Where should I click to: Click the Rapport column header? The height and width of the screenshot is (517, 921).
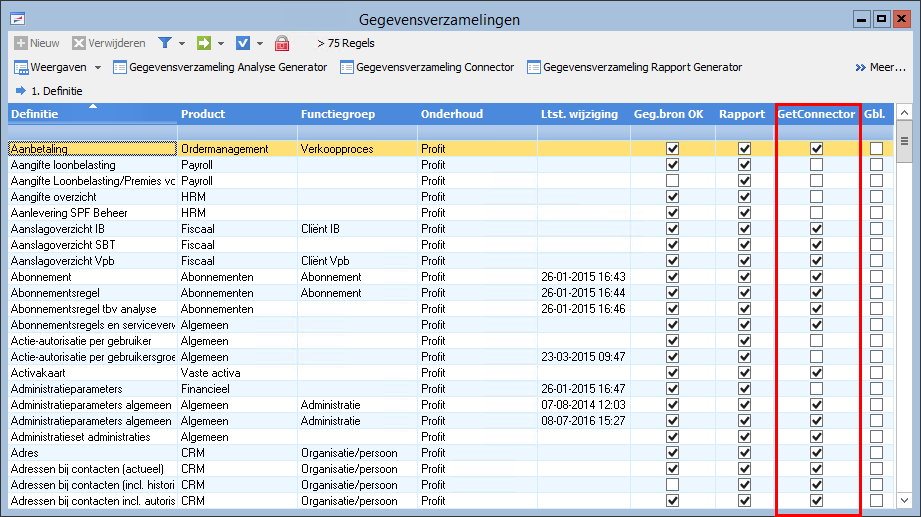click(x=745, y=114)
